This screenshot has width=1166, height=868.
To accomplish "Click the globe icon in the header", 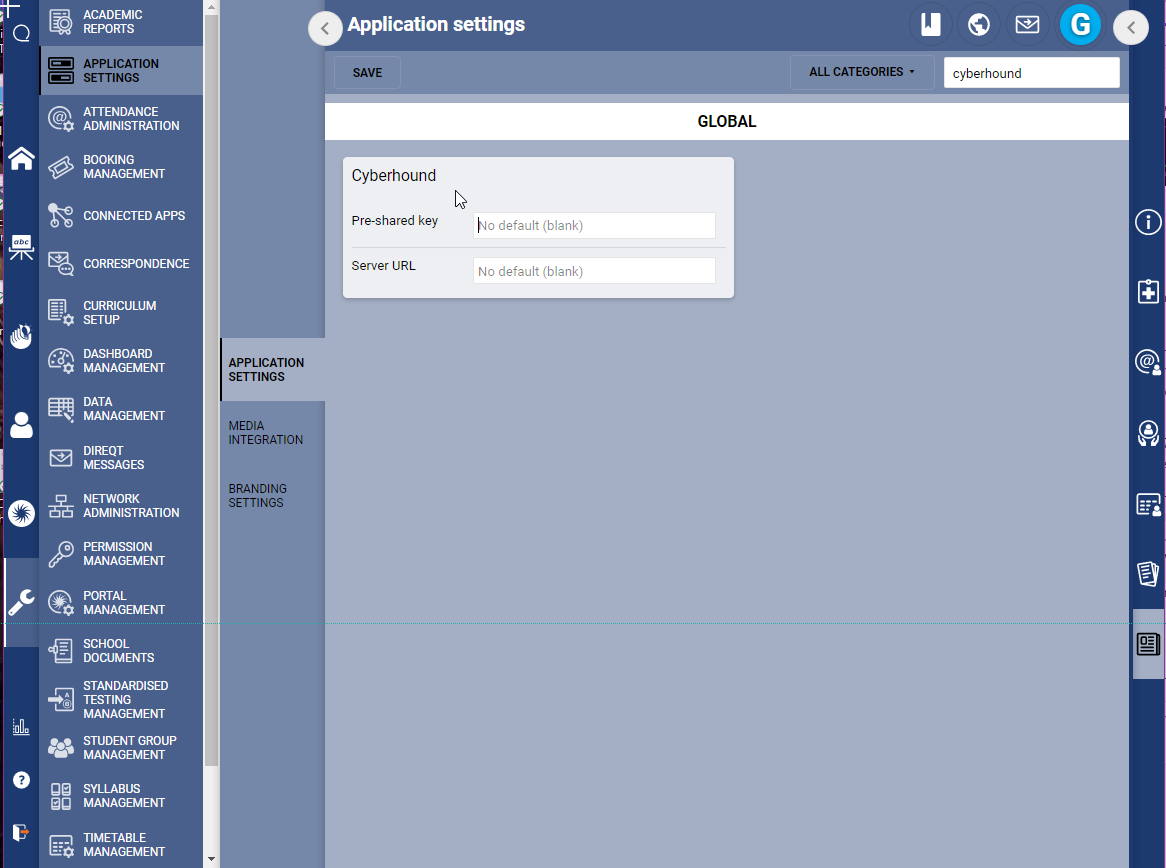I will click(x=978, y=24).
